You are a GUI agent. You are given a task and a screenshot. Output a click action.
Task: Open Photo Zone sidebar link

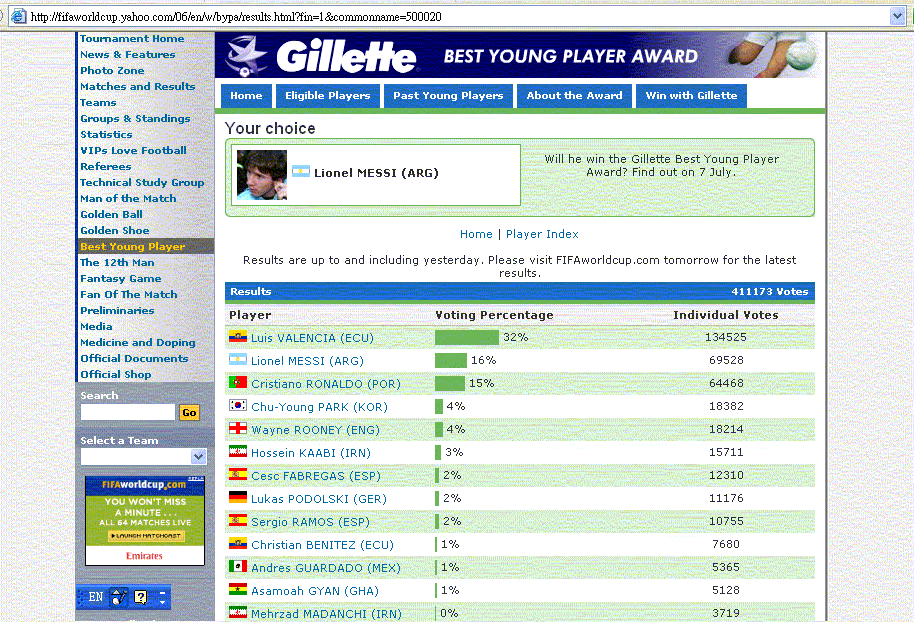pos(112,71)
